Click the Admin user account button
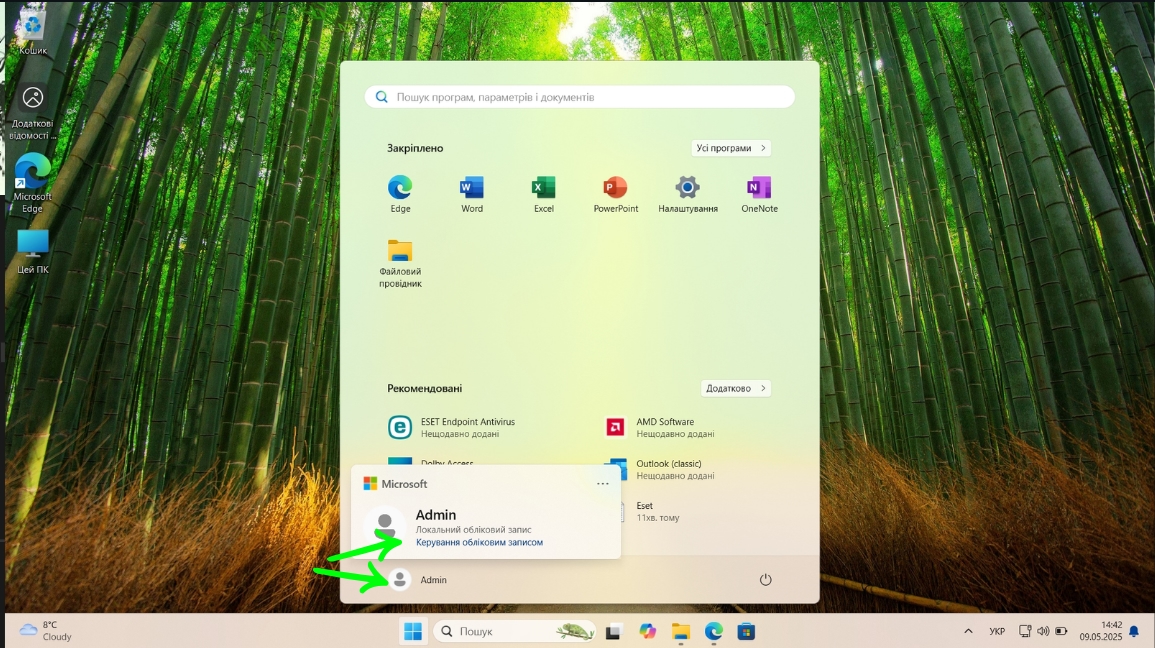1155x648 pixels. (x=420, y=580)
